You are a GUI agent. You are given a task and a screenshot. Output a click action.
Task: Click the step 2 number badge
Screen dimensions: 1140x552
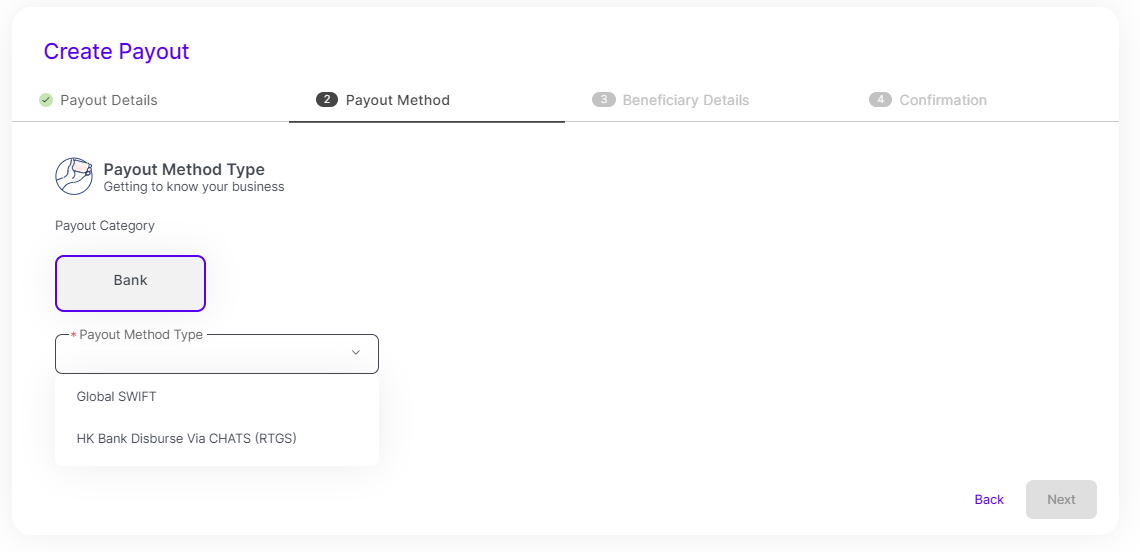coord(326,100)
